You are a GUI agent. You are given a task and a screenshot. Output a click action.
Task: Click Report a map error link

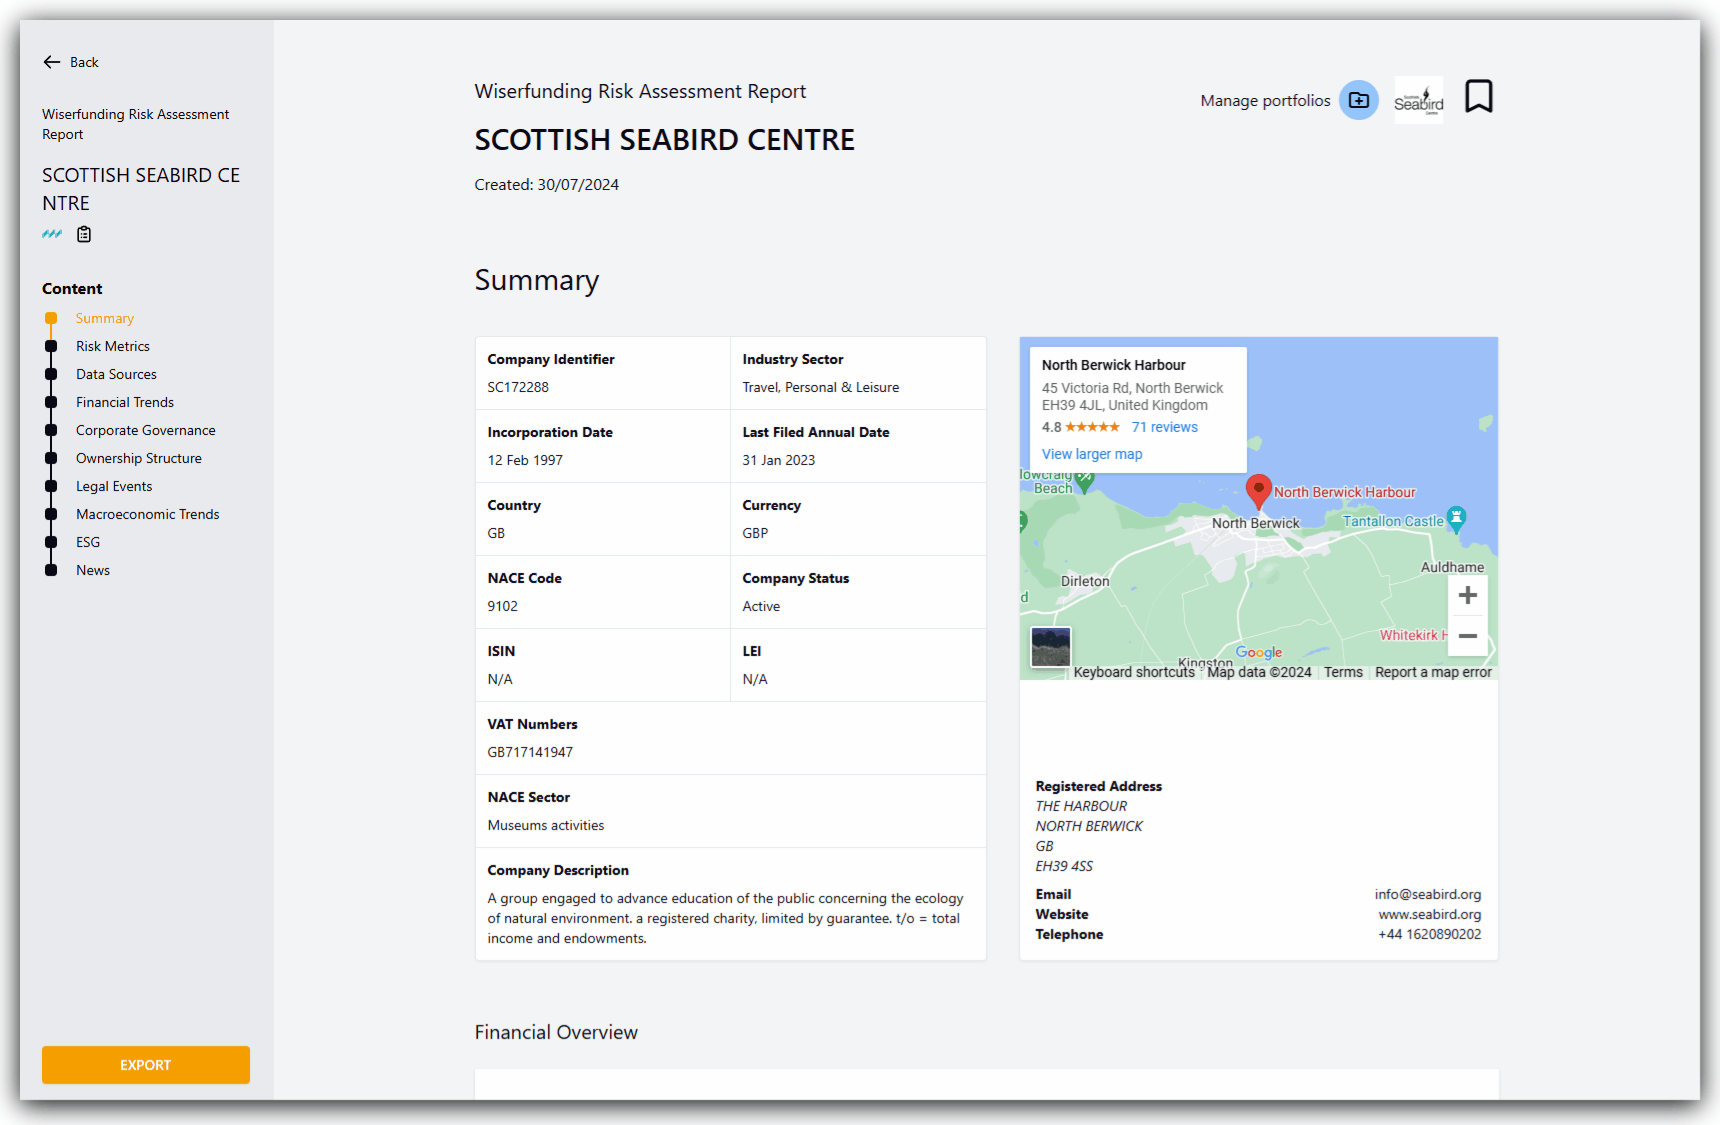pos(1433,672)
